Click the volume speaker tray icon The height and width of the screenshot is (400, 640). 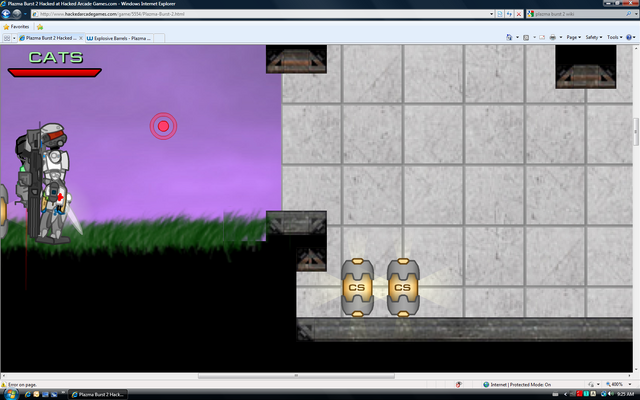click(611, 394)
